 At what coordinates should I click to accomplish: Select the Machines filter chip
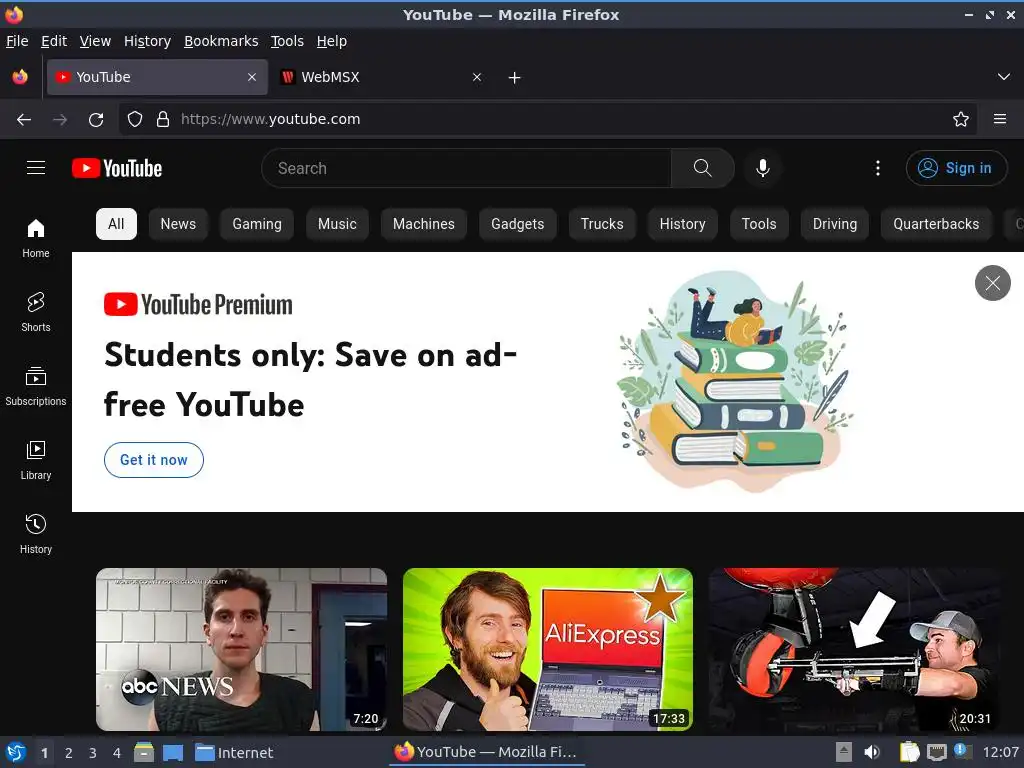[424, 224]
